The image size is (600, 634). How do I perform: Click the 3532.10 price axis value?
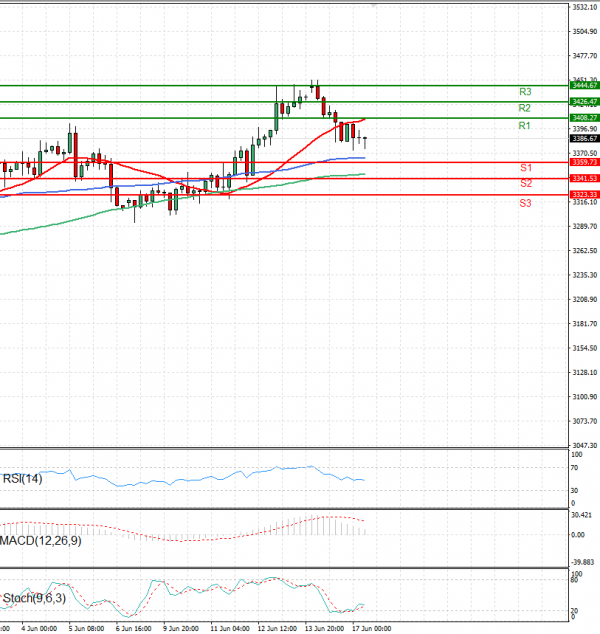point(585,7)
